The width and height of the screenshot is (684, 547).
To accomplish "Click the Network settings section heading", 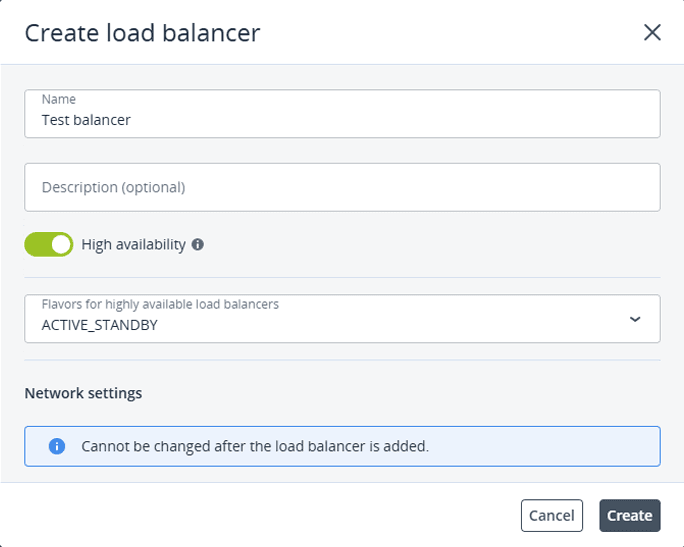I will 83,393.
